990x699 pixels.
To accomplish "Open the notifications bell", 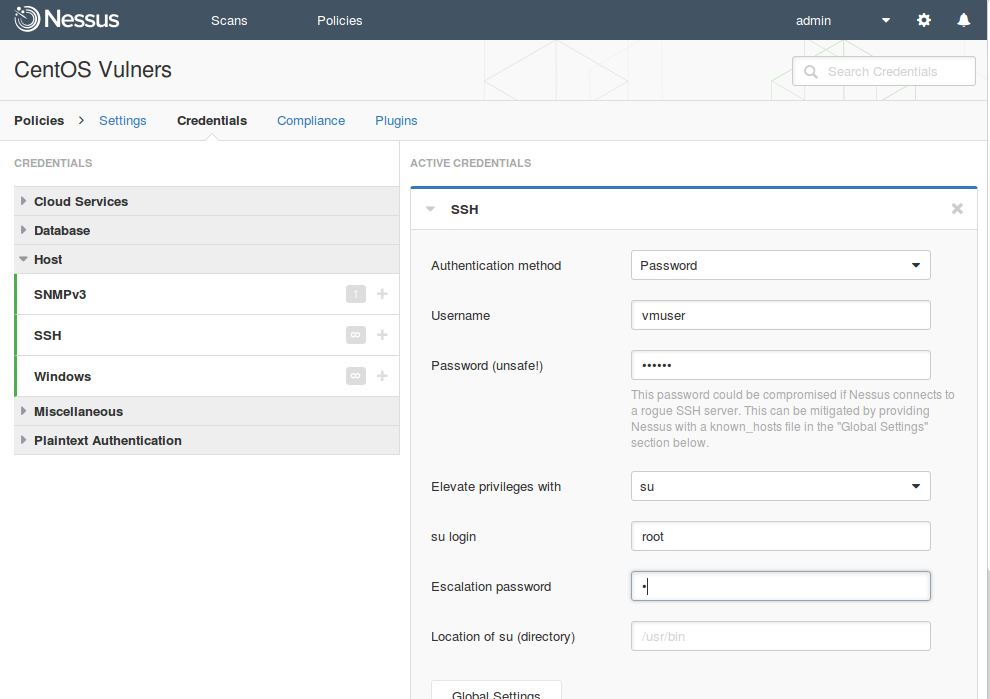I will click(x=963, y=20).
